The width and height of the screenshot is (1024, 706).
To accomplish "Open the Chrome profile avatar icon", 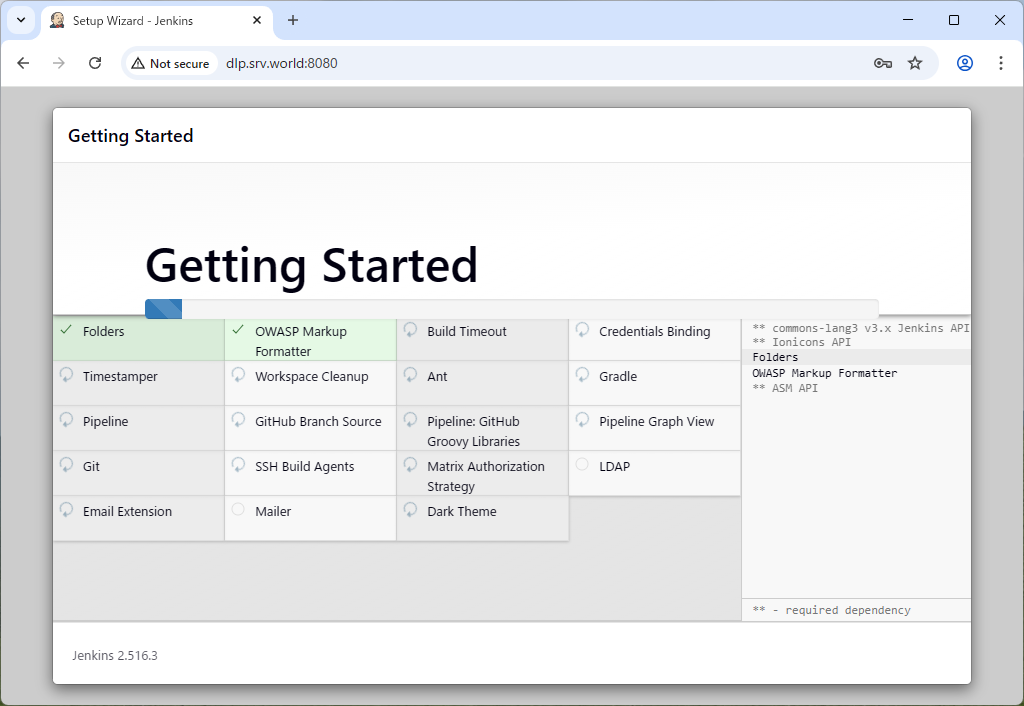I will click(965, 63).
